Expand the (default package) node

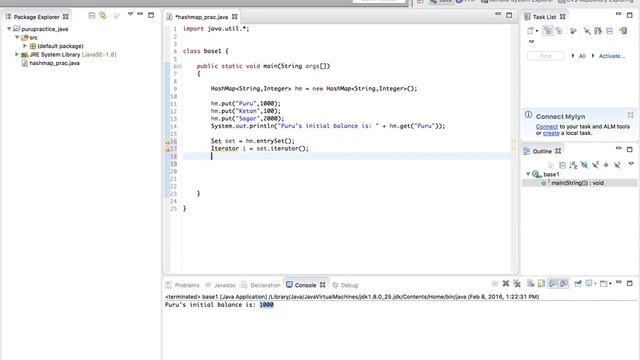(25, 46)
